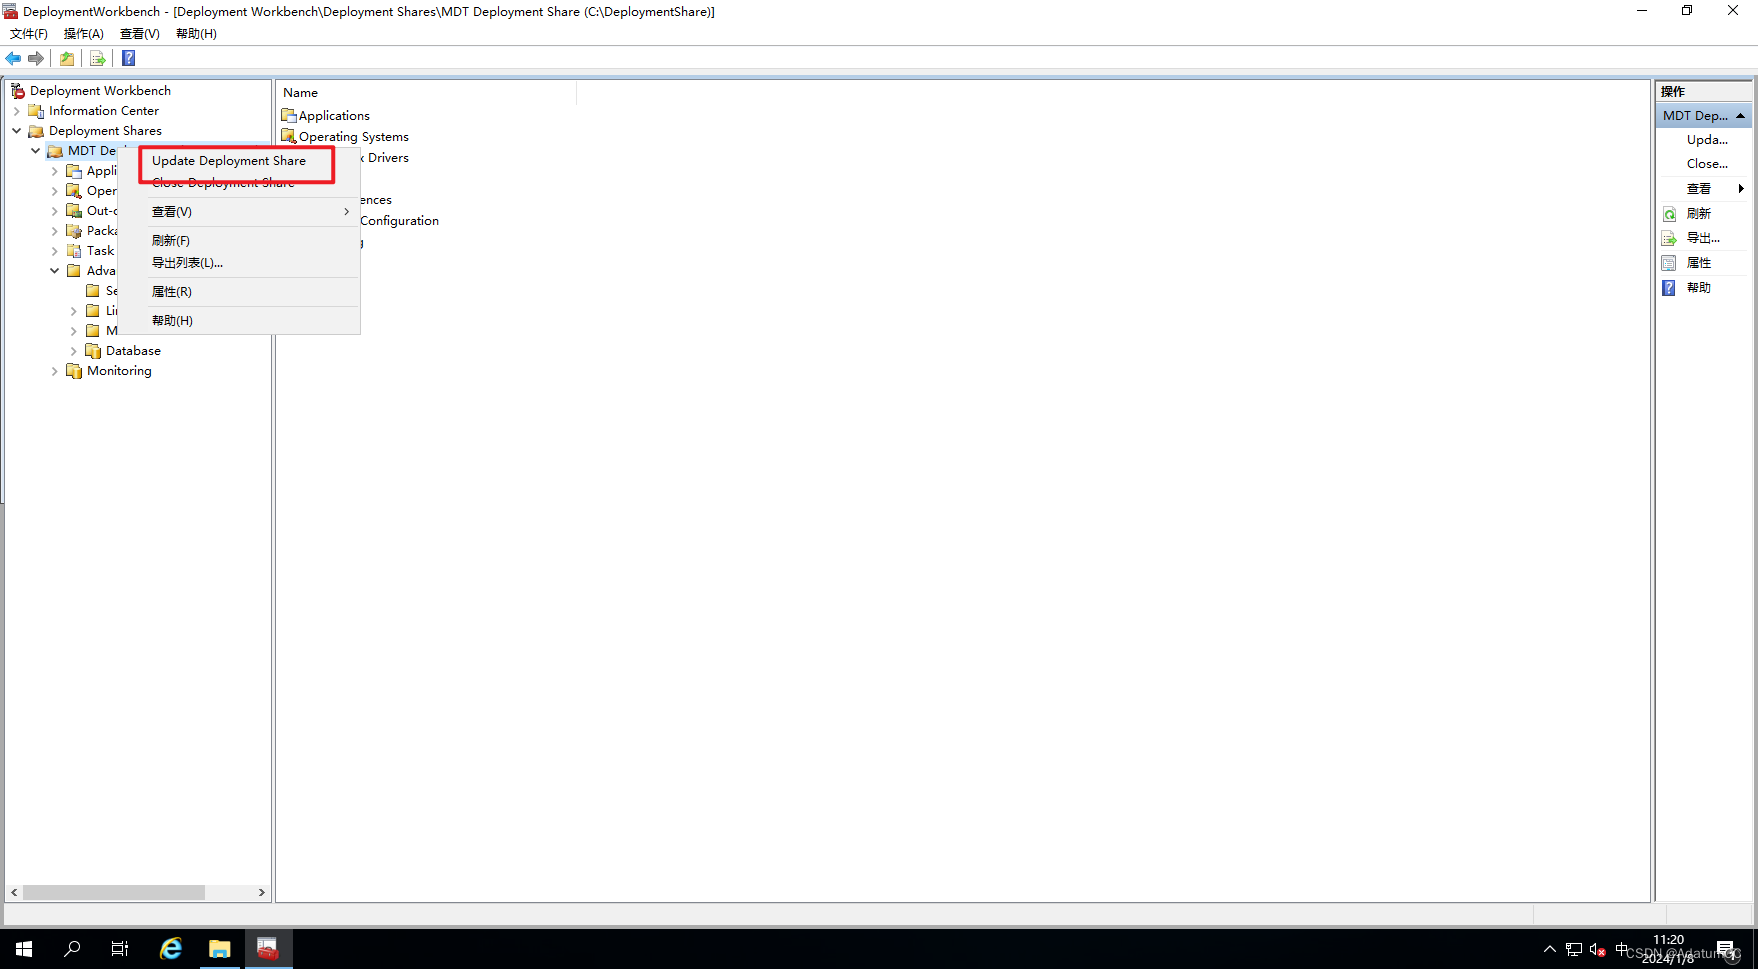Select the MDT De... share node in tree

(x=91, y=151)
